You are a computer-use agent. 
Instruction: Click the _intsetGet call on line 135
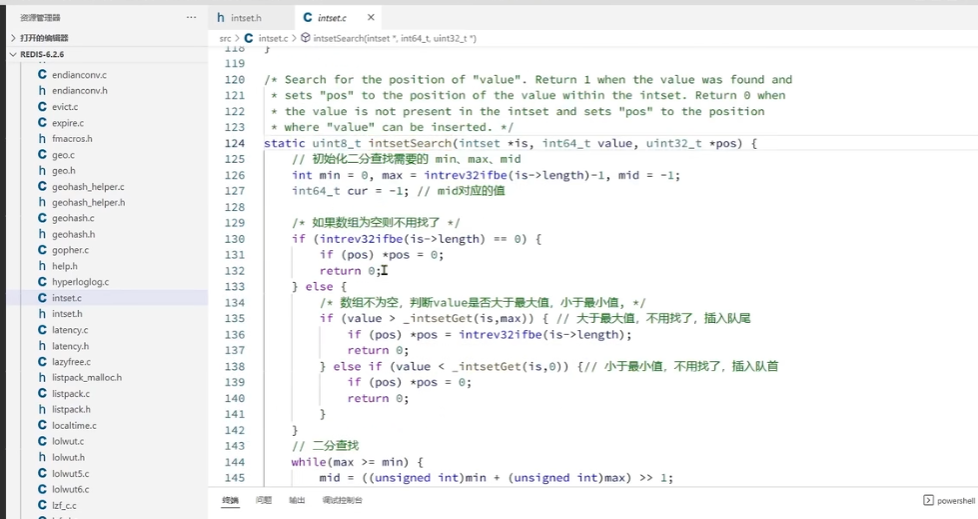437,318
